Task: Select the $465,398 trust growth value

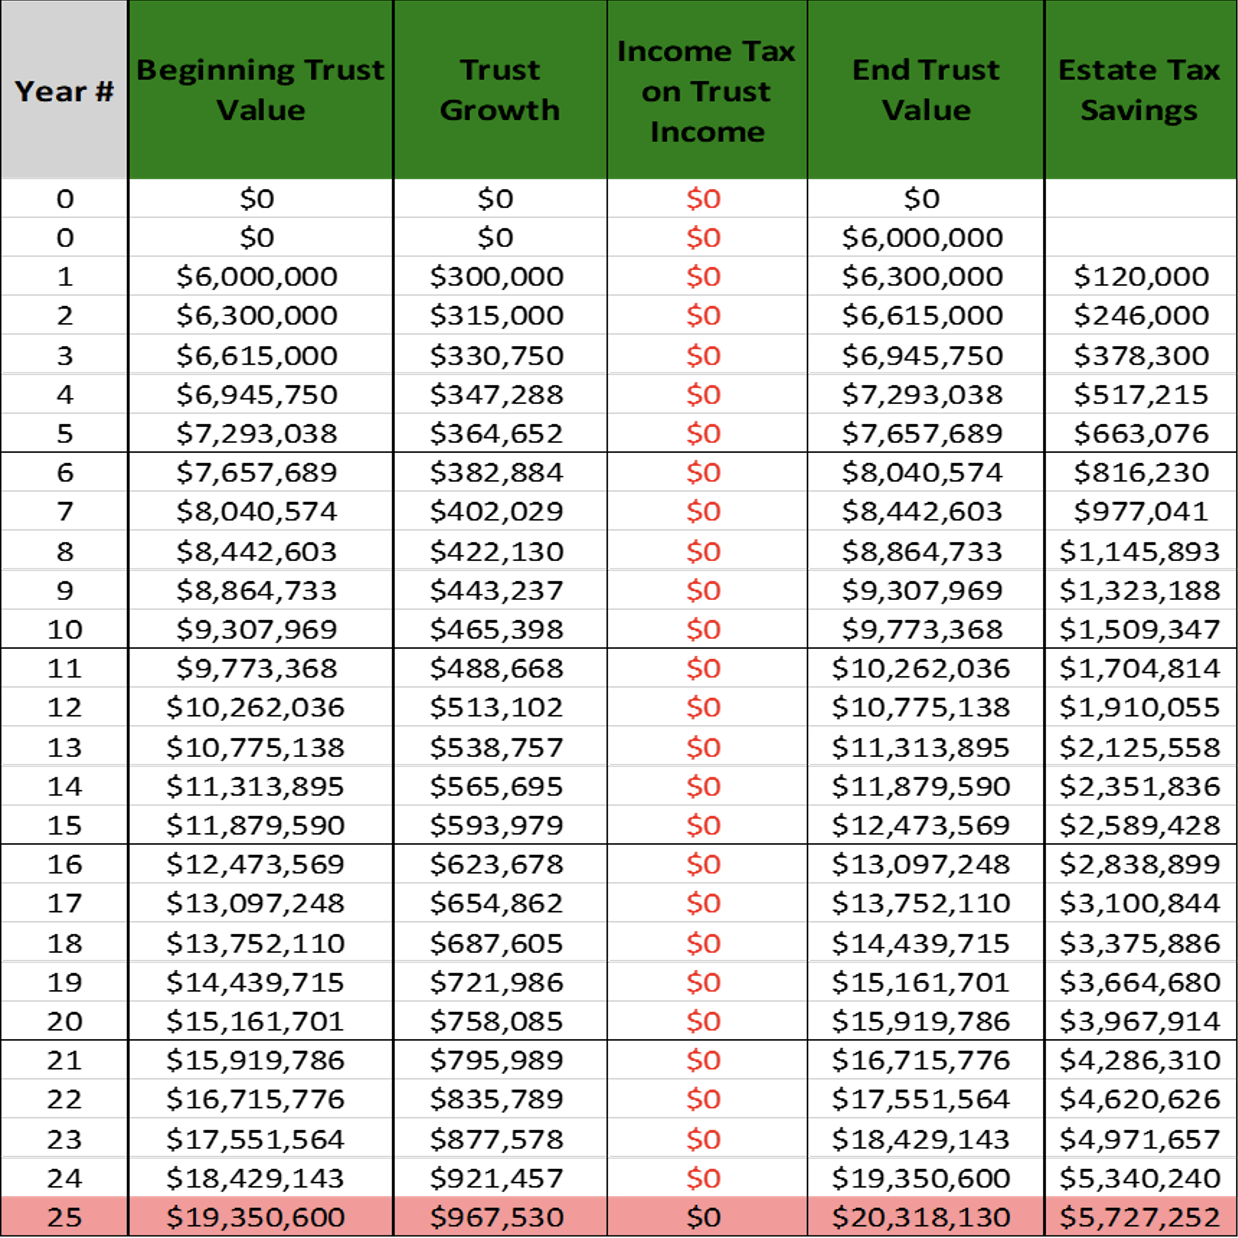Action: point(497,630)
